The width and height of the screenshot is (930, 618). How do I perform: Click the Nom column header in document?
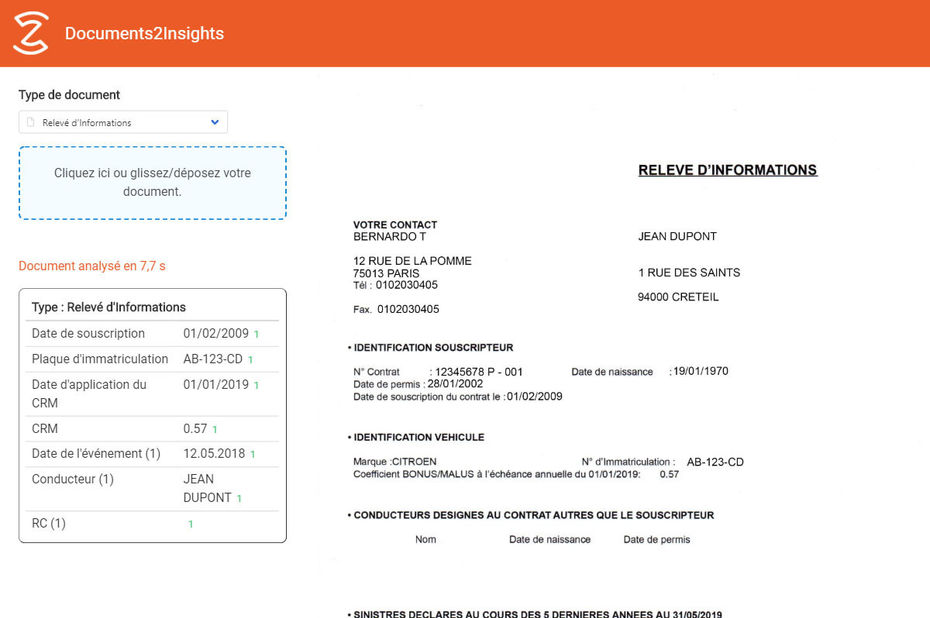click(426, 539)
